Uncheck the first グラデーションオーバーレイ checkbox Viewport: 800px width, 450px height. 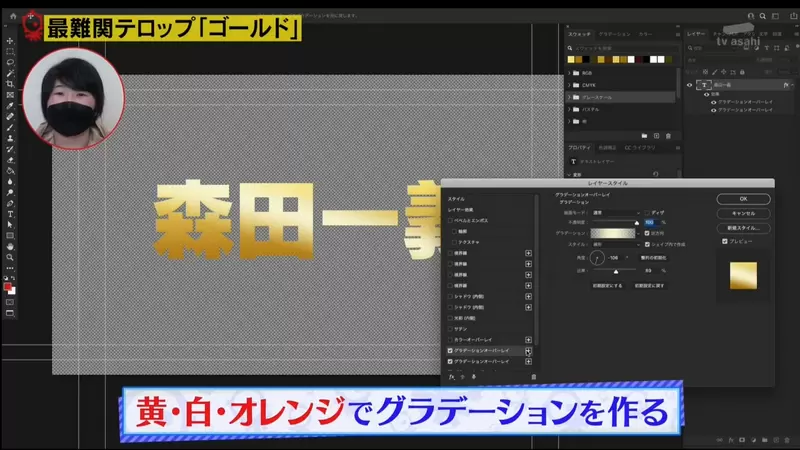pos(450,351)
